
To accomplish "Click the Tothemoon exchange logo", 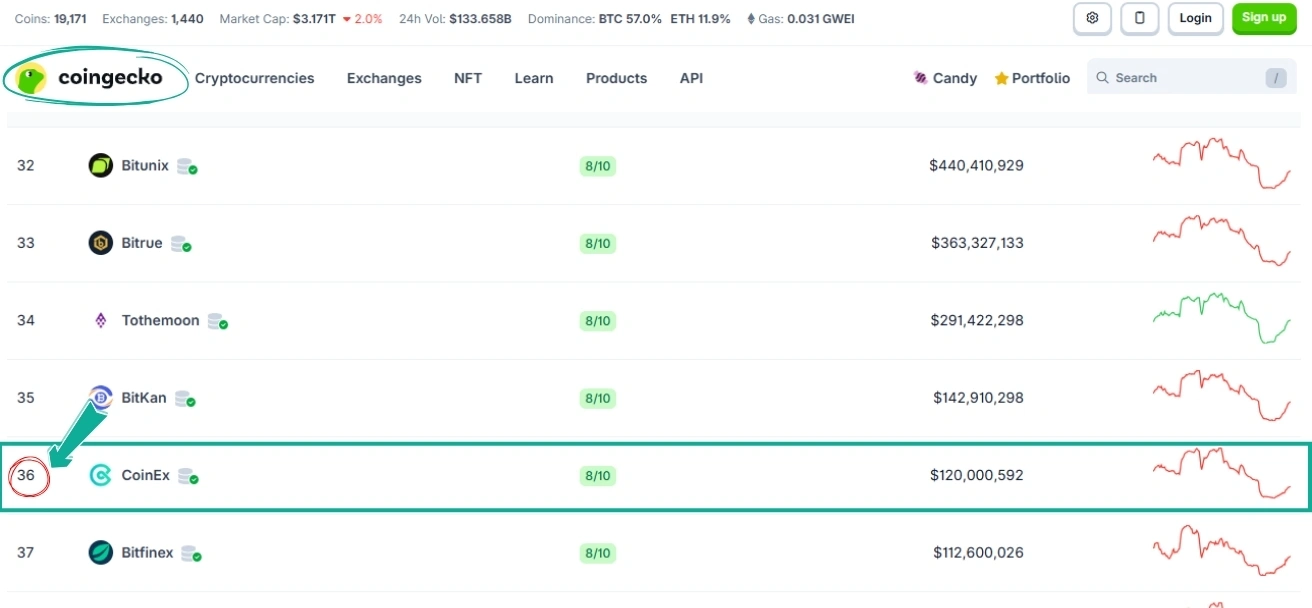I will coord(101,321).
